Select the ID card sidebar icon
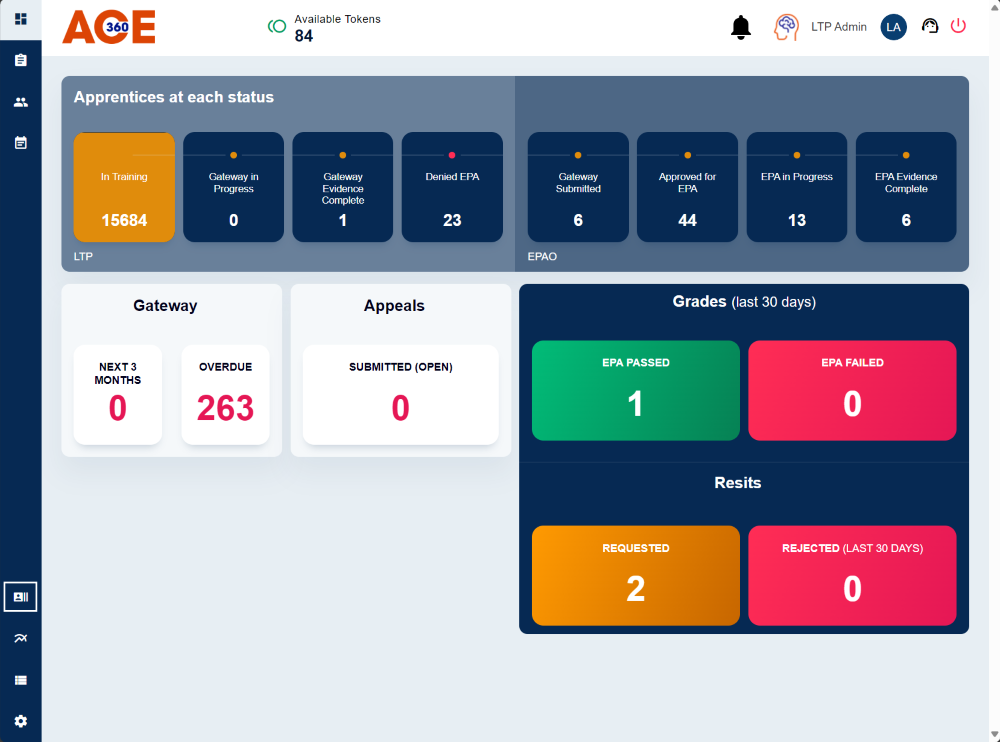The image size is (1000, 742). 20,597
